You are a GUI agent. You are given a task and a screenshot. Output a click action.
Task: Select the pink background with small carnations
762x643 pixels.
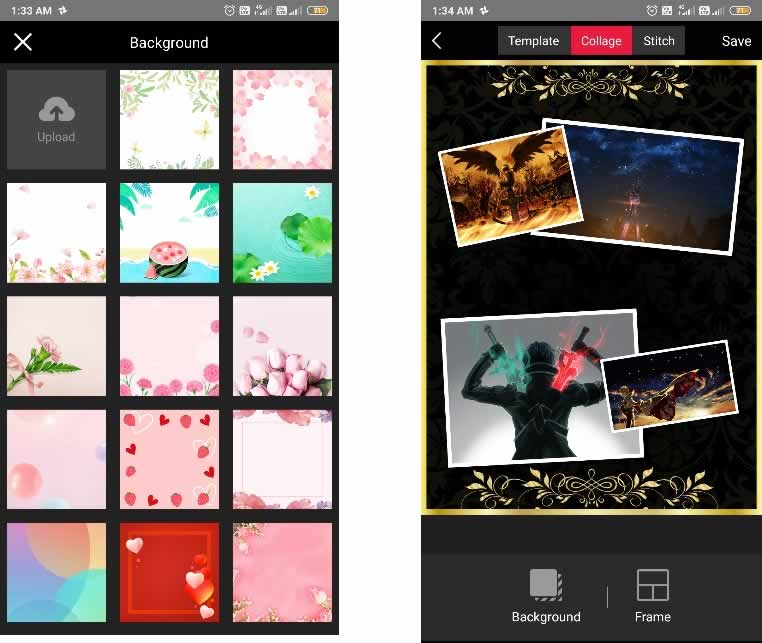coord(169,346)
